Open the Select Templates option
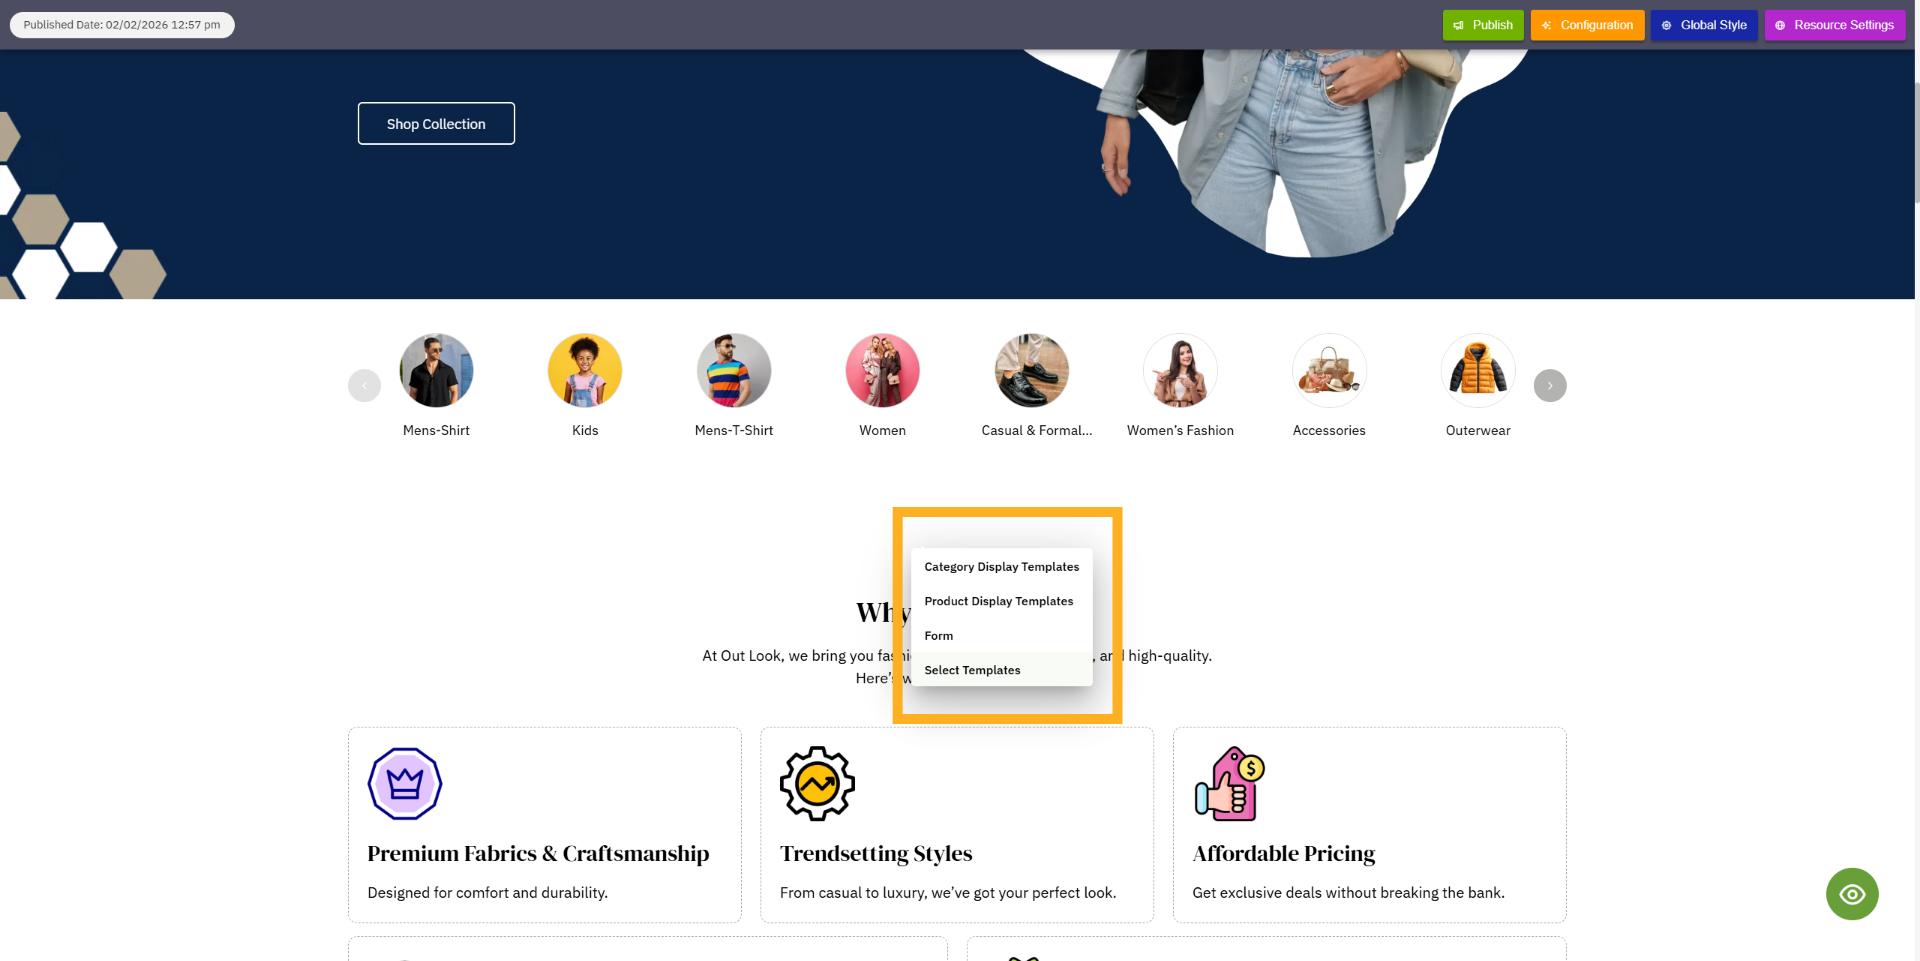The height and width of the screenshot is (961, 1920). click(x=972, y=670)
